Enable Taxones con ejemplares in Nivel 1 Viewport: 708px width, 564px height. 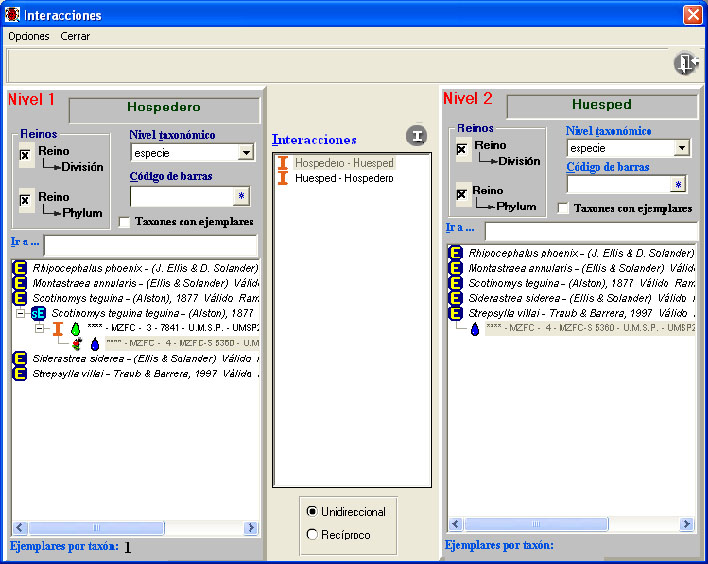(x=124, y=222)
